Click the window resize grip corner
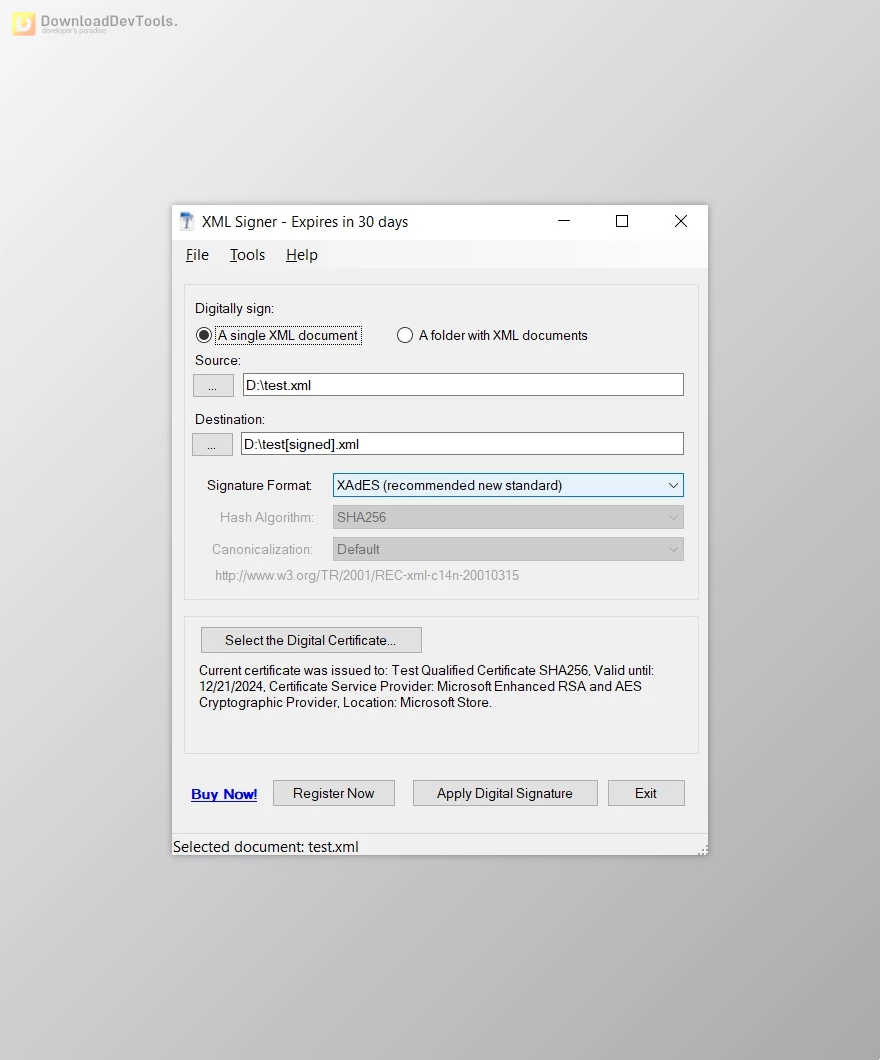This screenshot has height=1060, width=880. pos(703,850)
